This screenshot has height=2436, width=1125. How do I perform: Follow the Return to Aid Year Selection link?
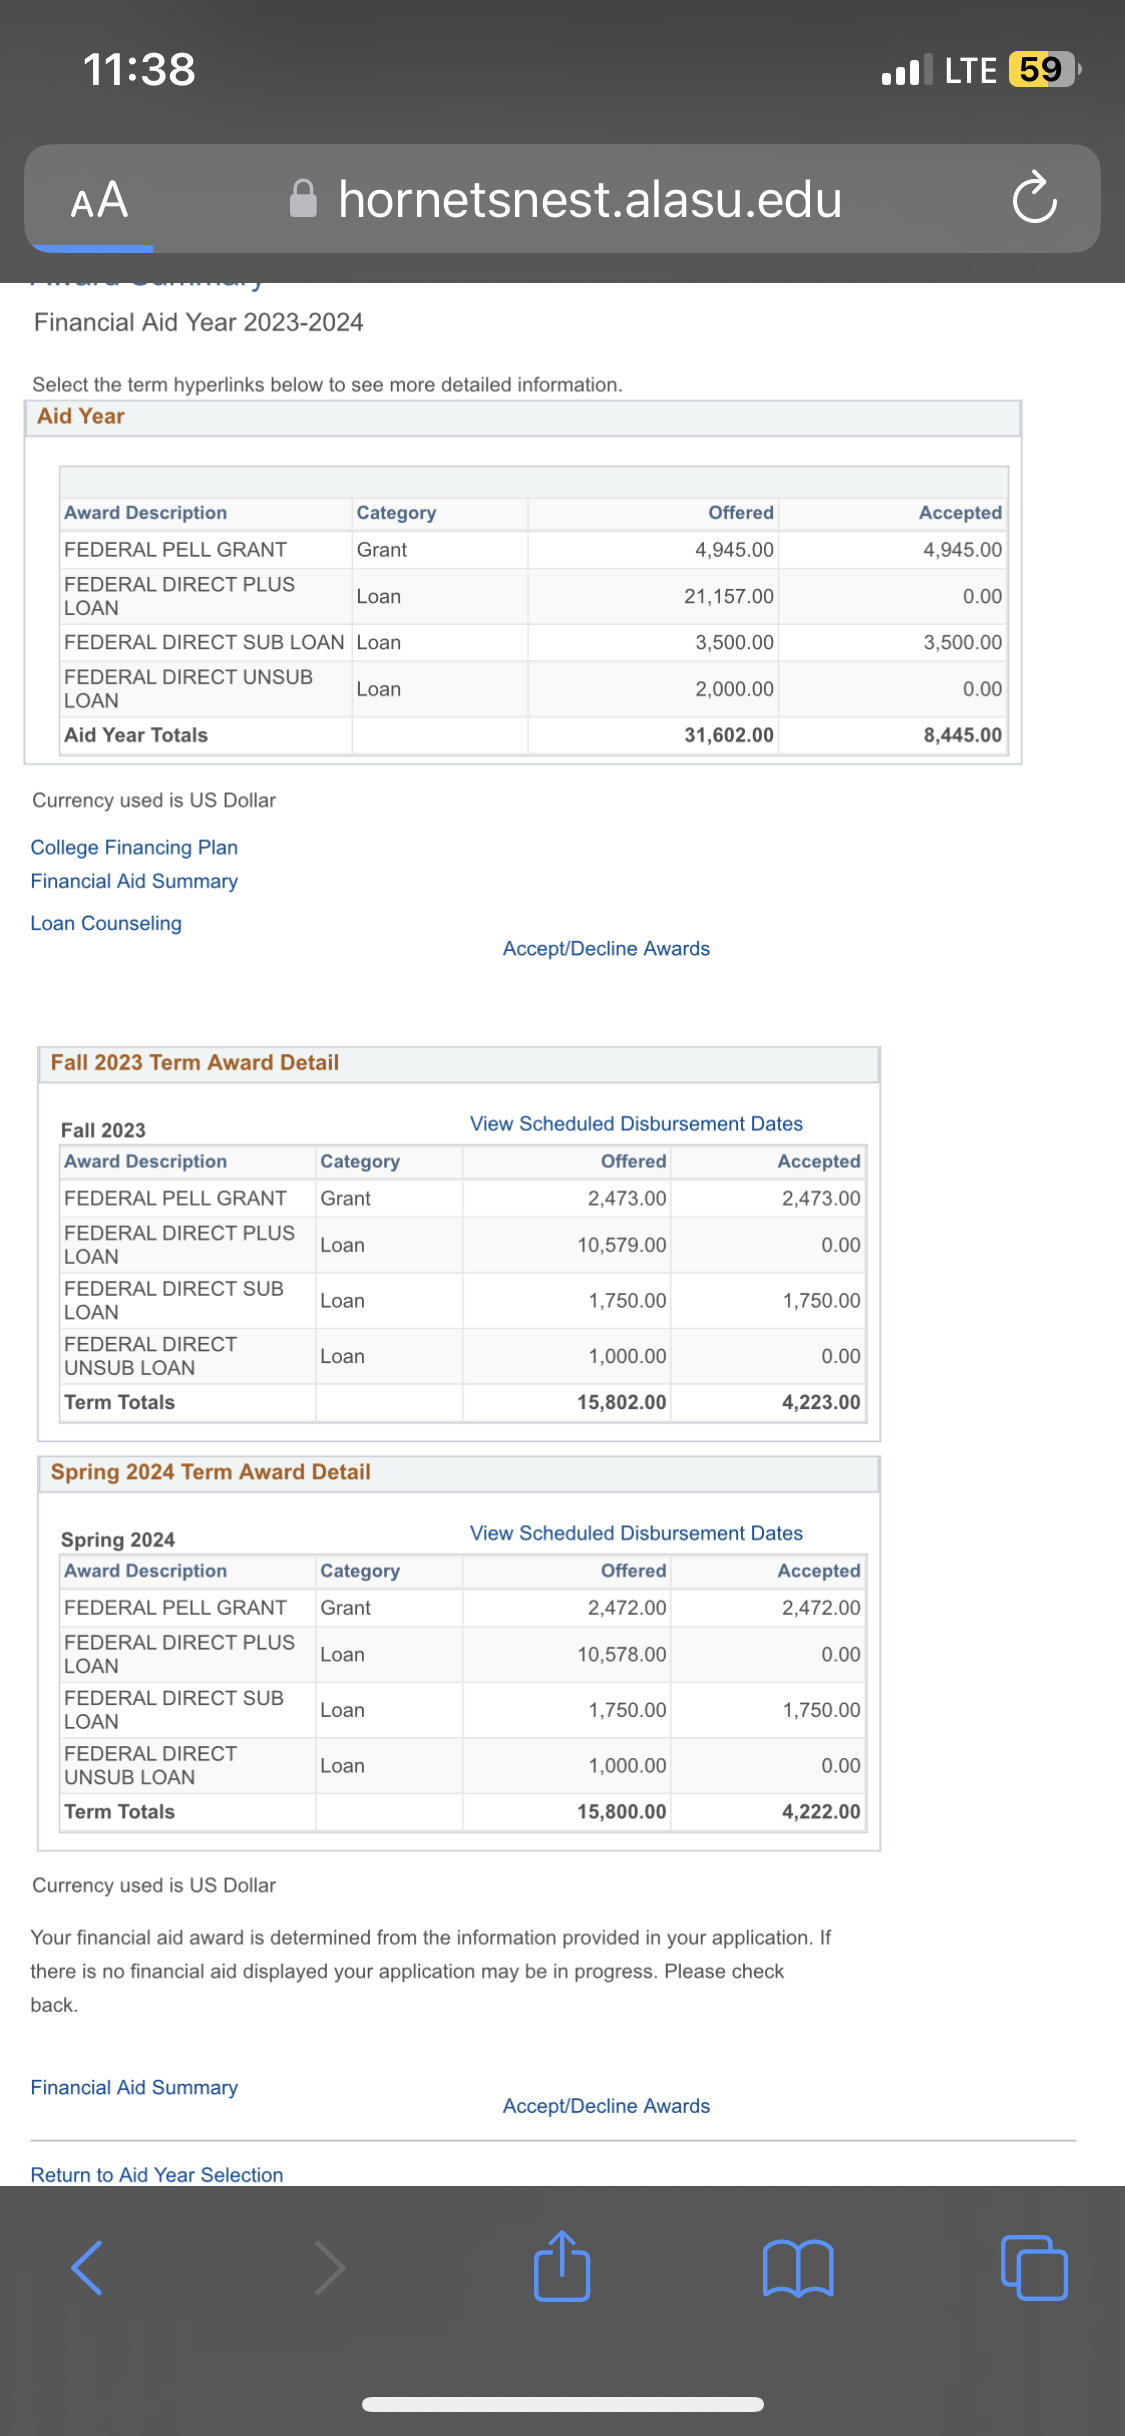pyautogui.click(x=157, y=2174)
